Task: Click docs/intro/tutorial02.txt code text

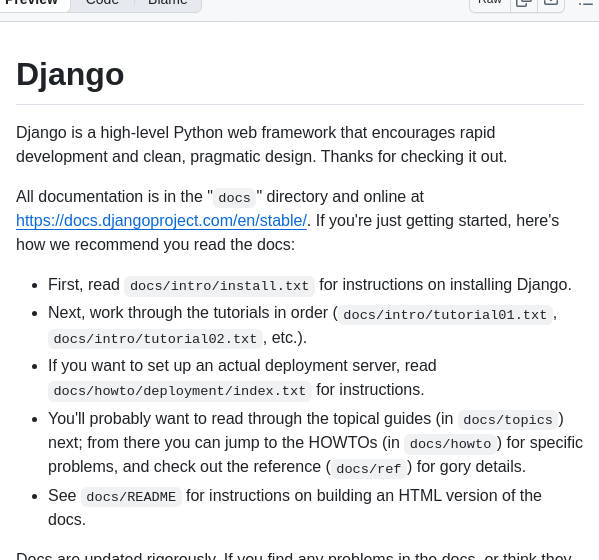Action: 155,339
